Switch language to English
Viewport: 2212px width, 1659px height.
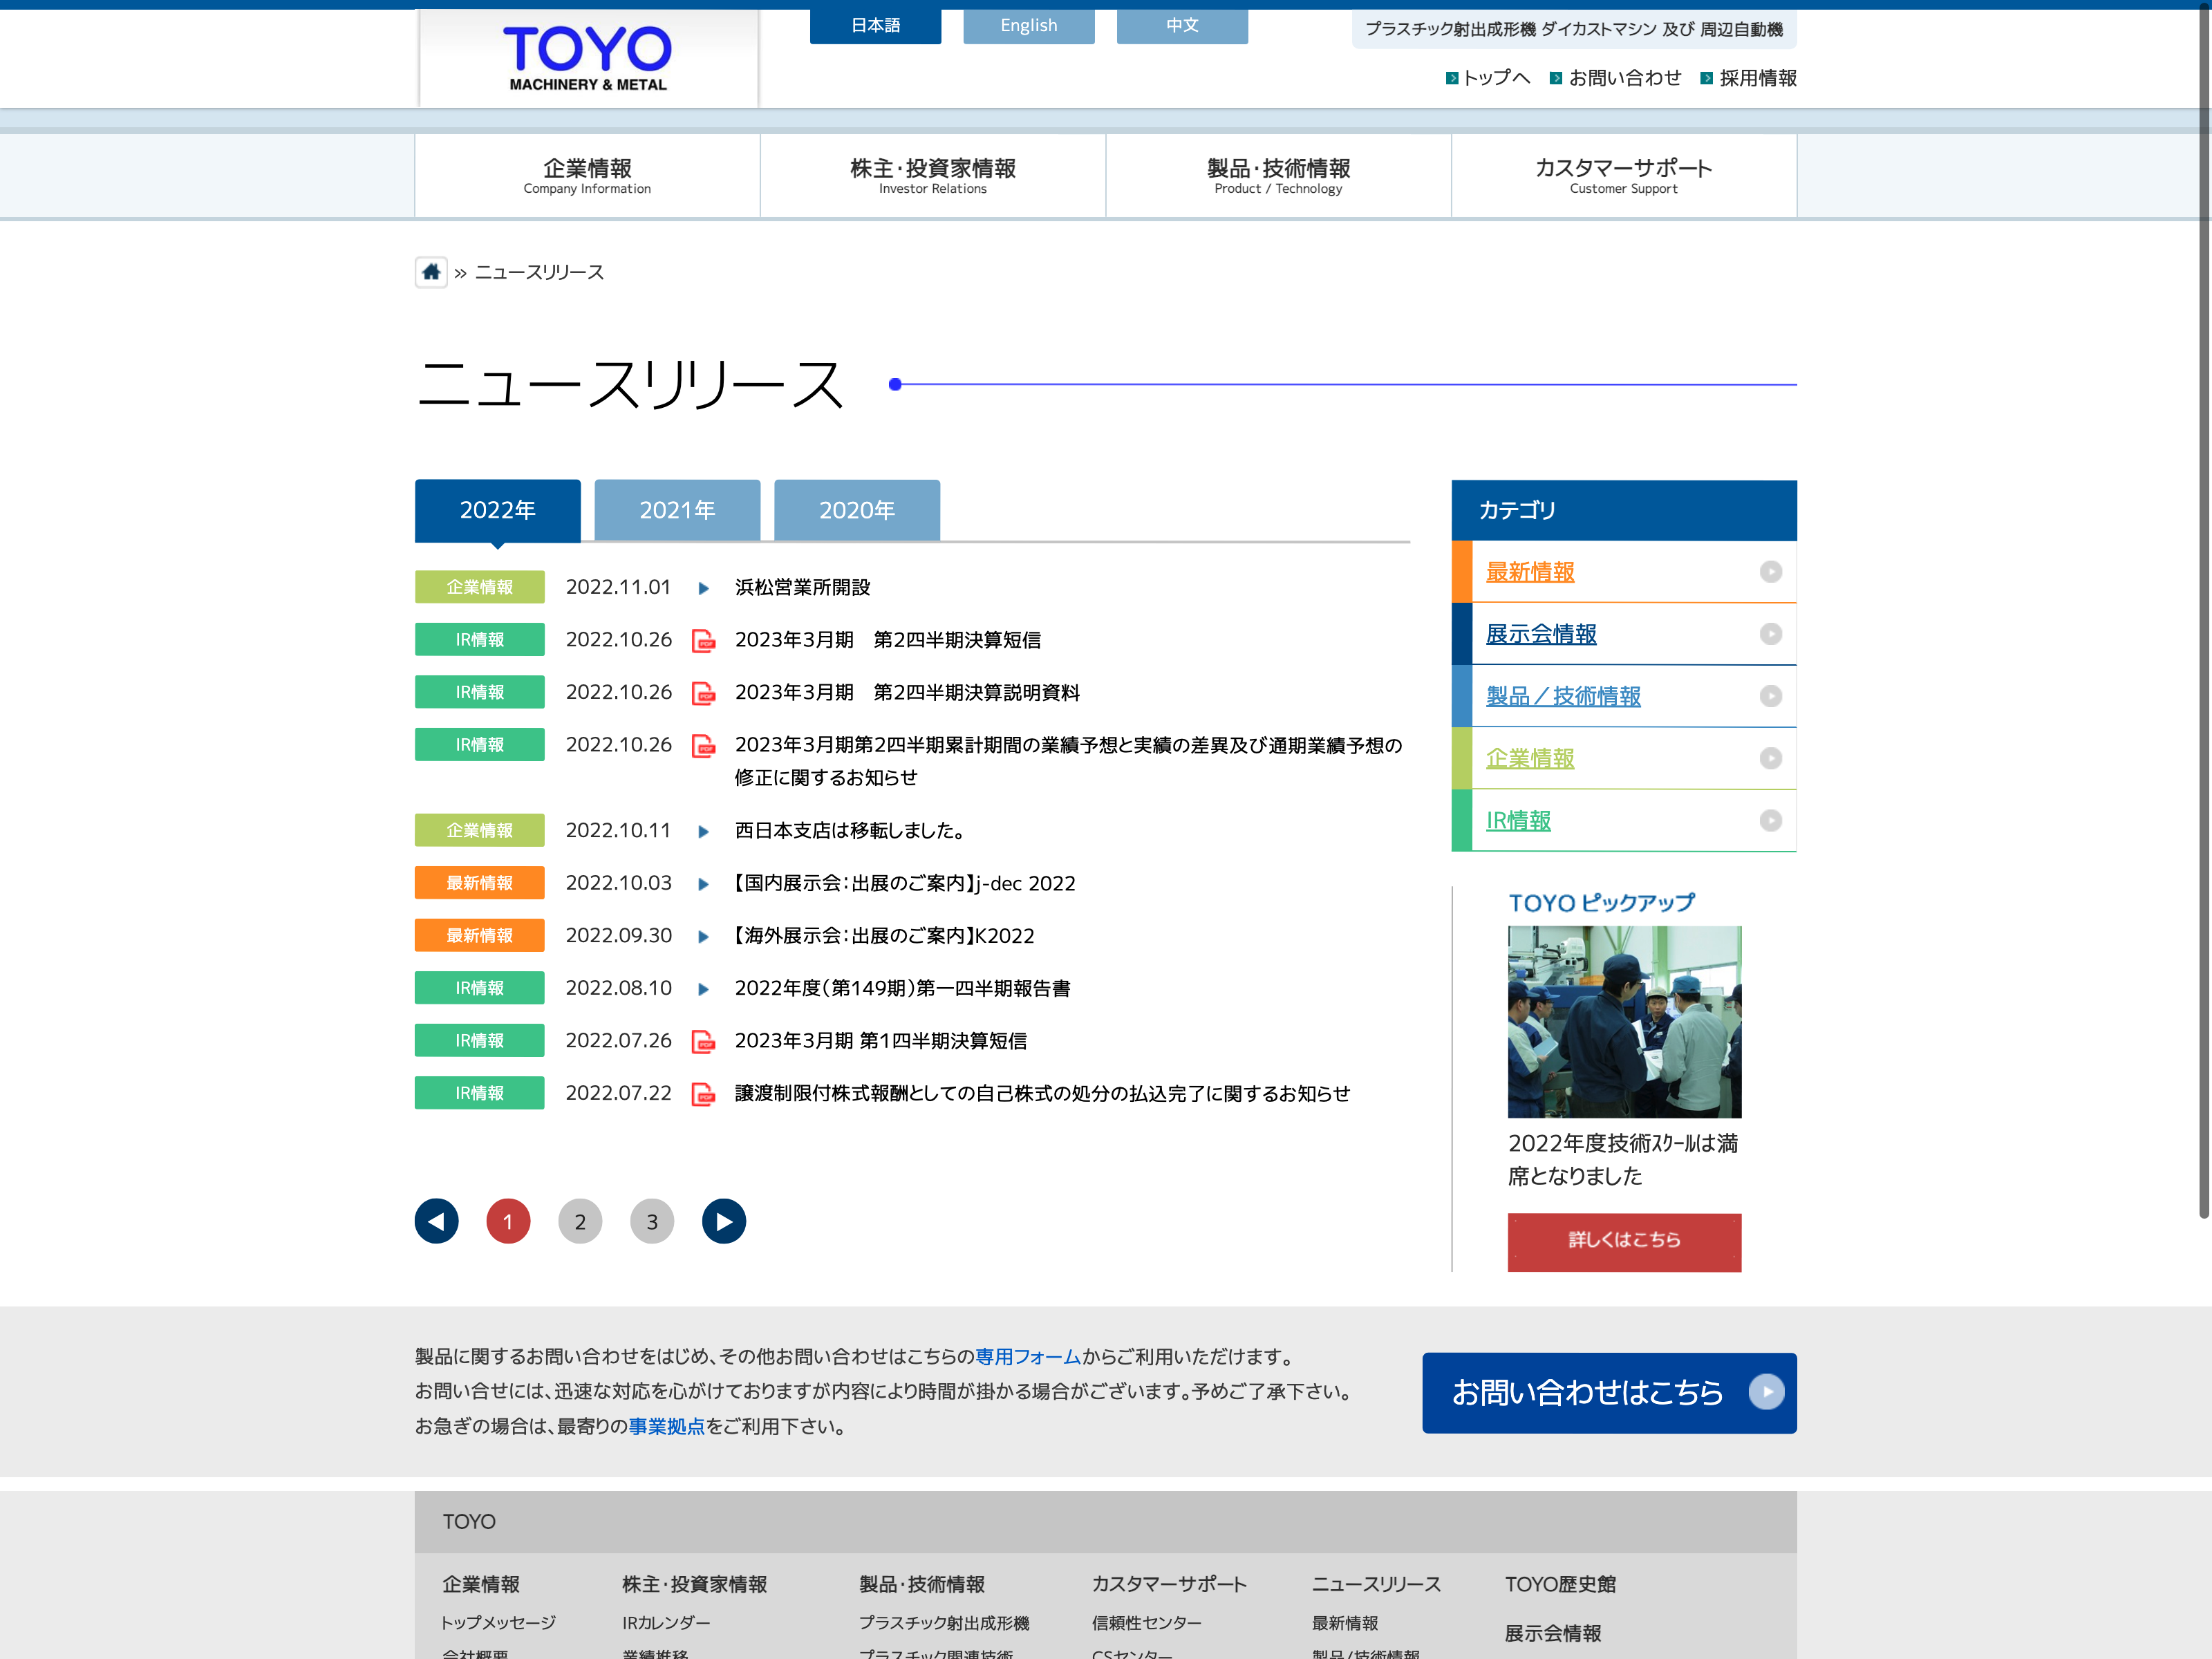pos(1028,26)
